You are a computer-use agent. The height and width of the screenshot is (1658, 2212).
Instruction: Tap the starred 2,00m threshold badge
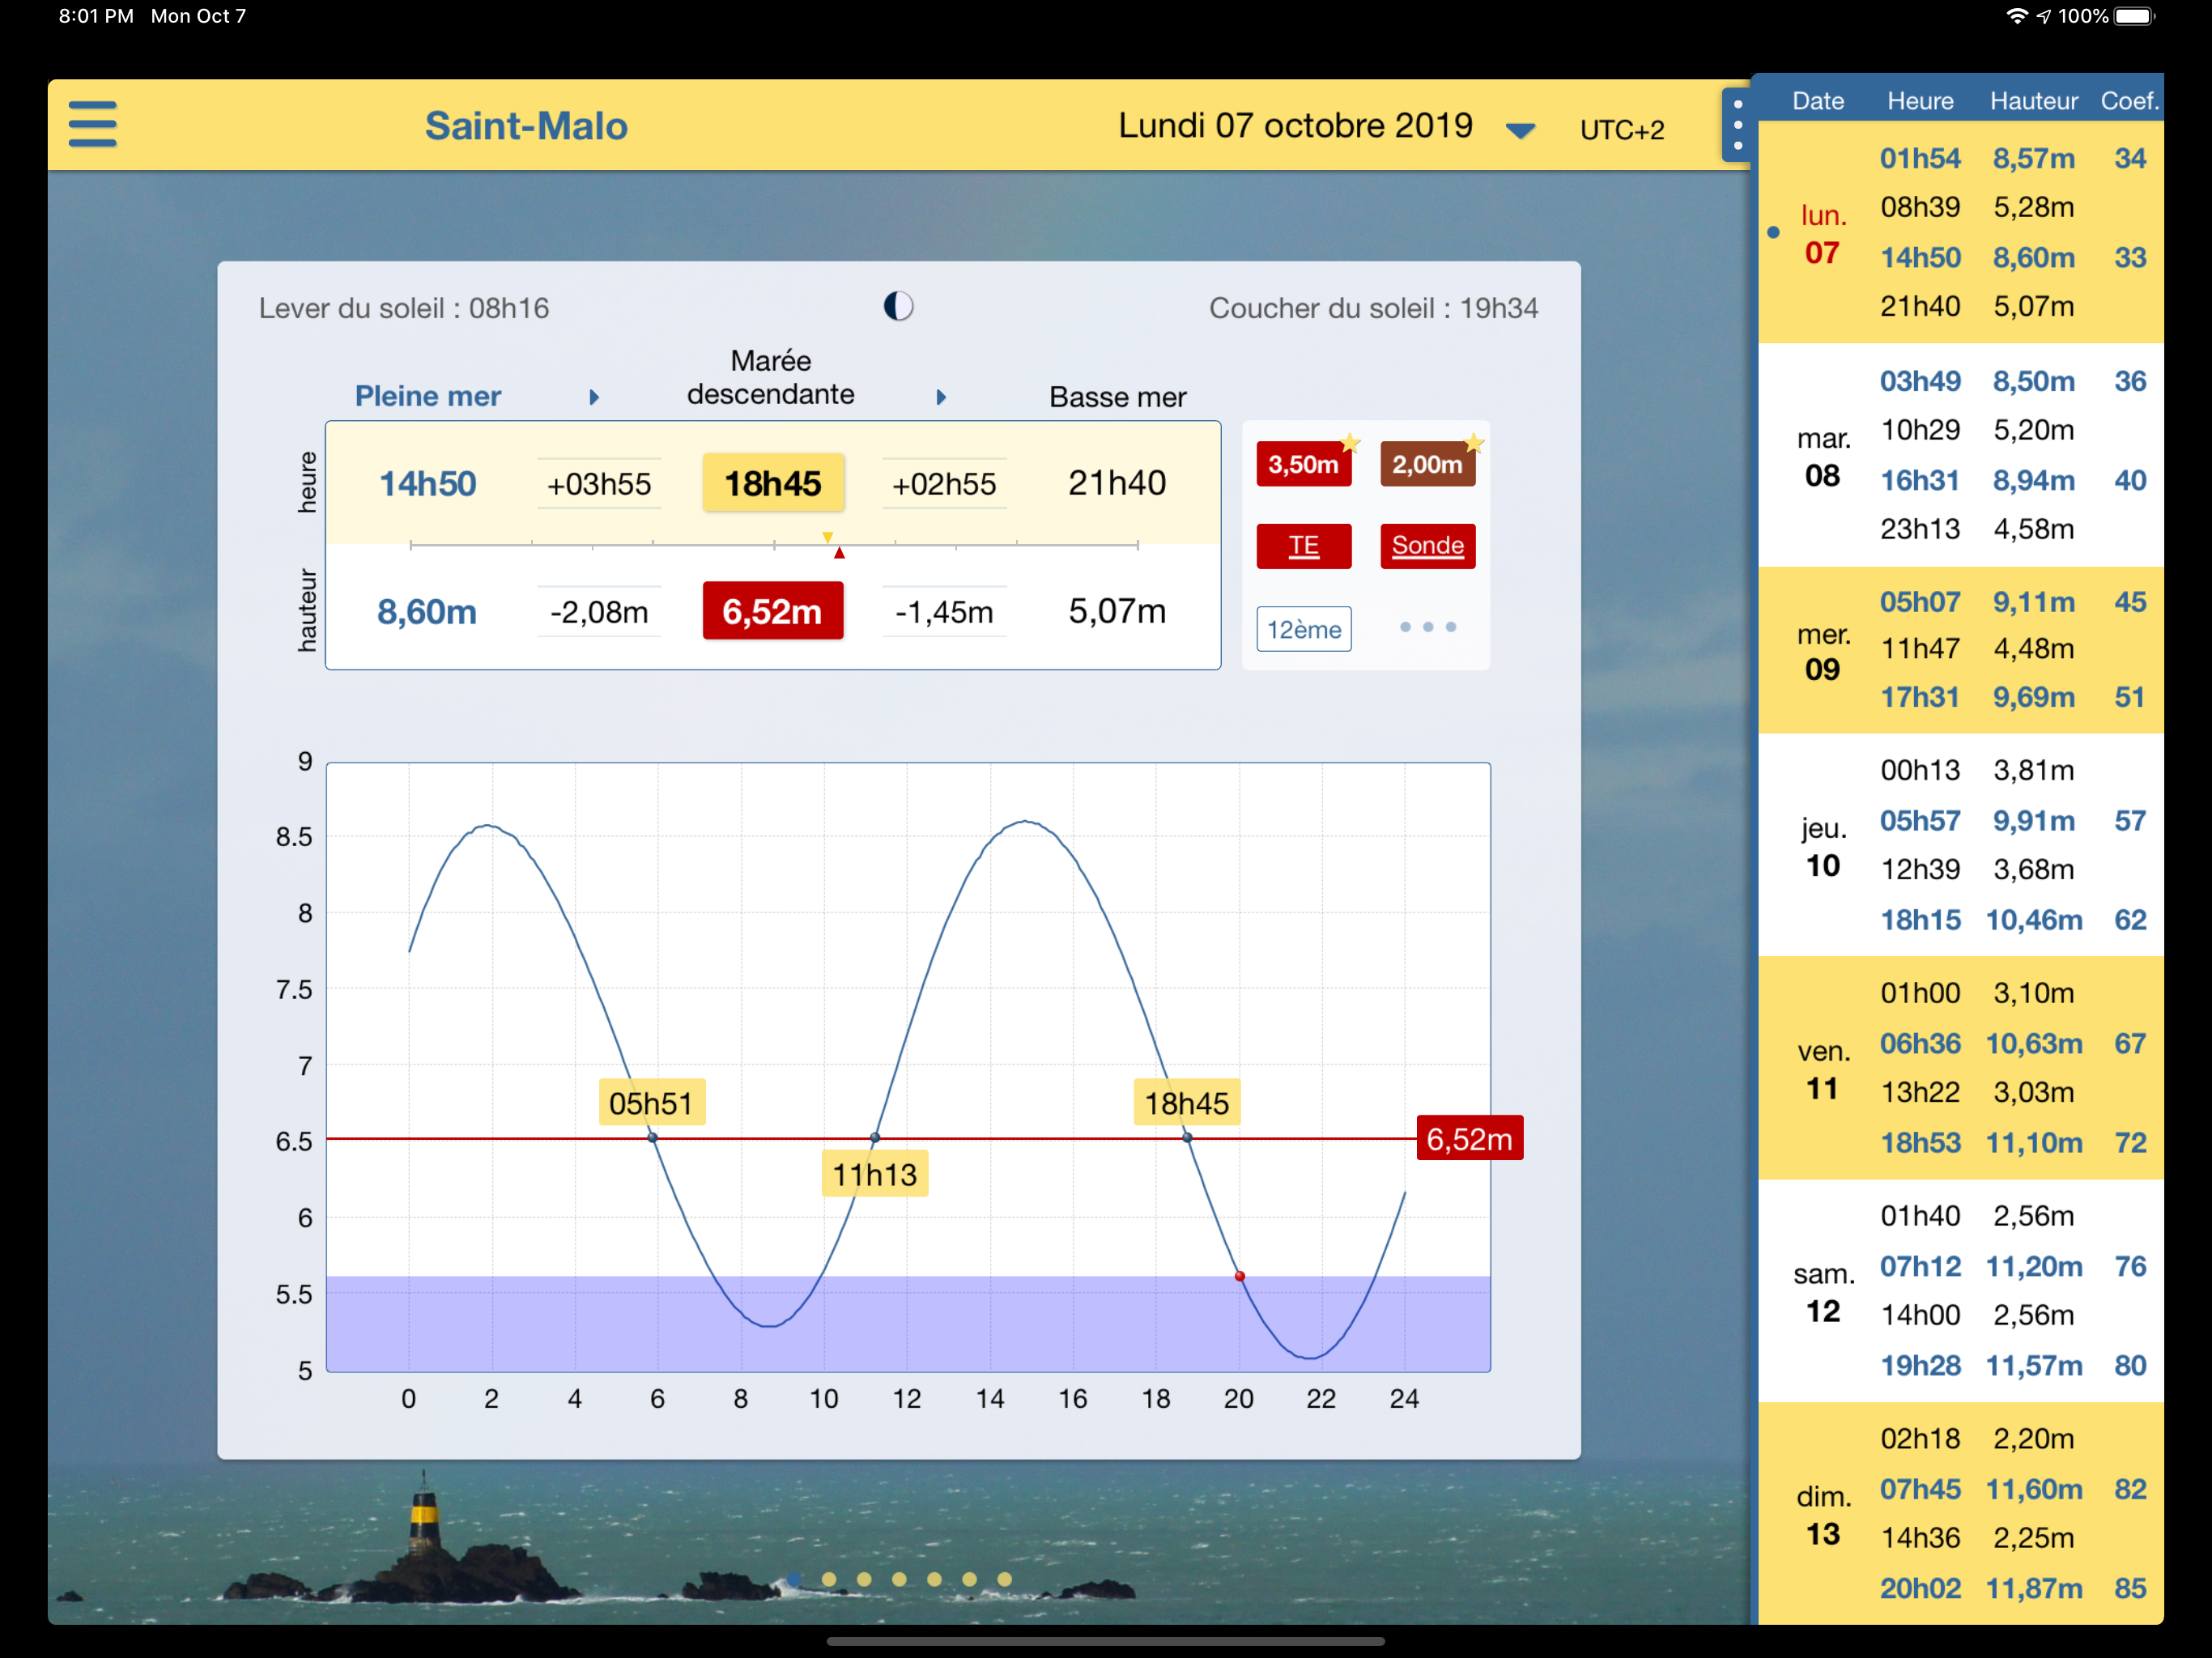(1427, 464)
